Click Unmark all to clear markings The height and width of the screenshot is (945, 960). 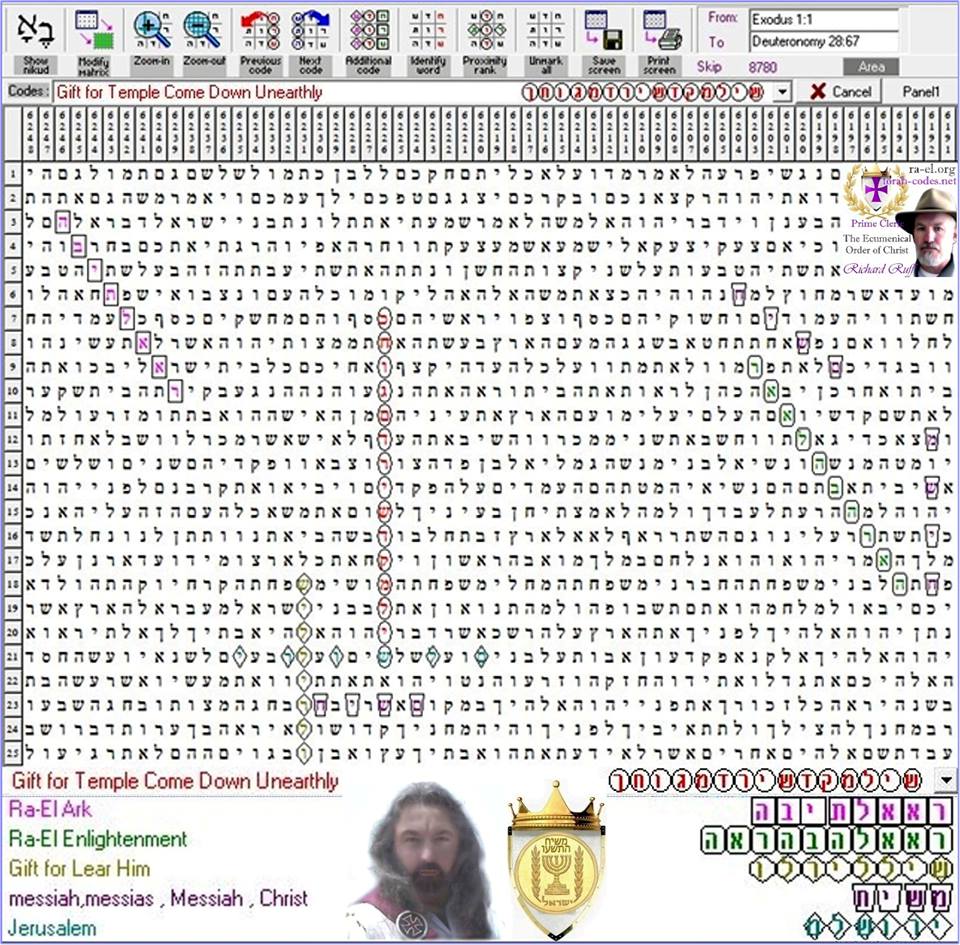pos(543,30)
